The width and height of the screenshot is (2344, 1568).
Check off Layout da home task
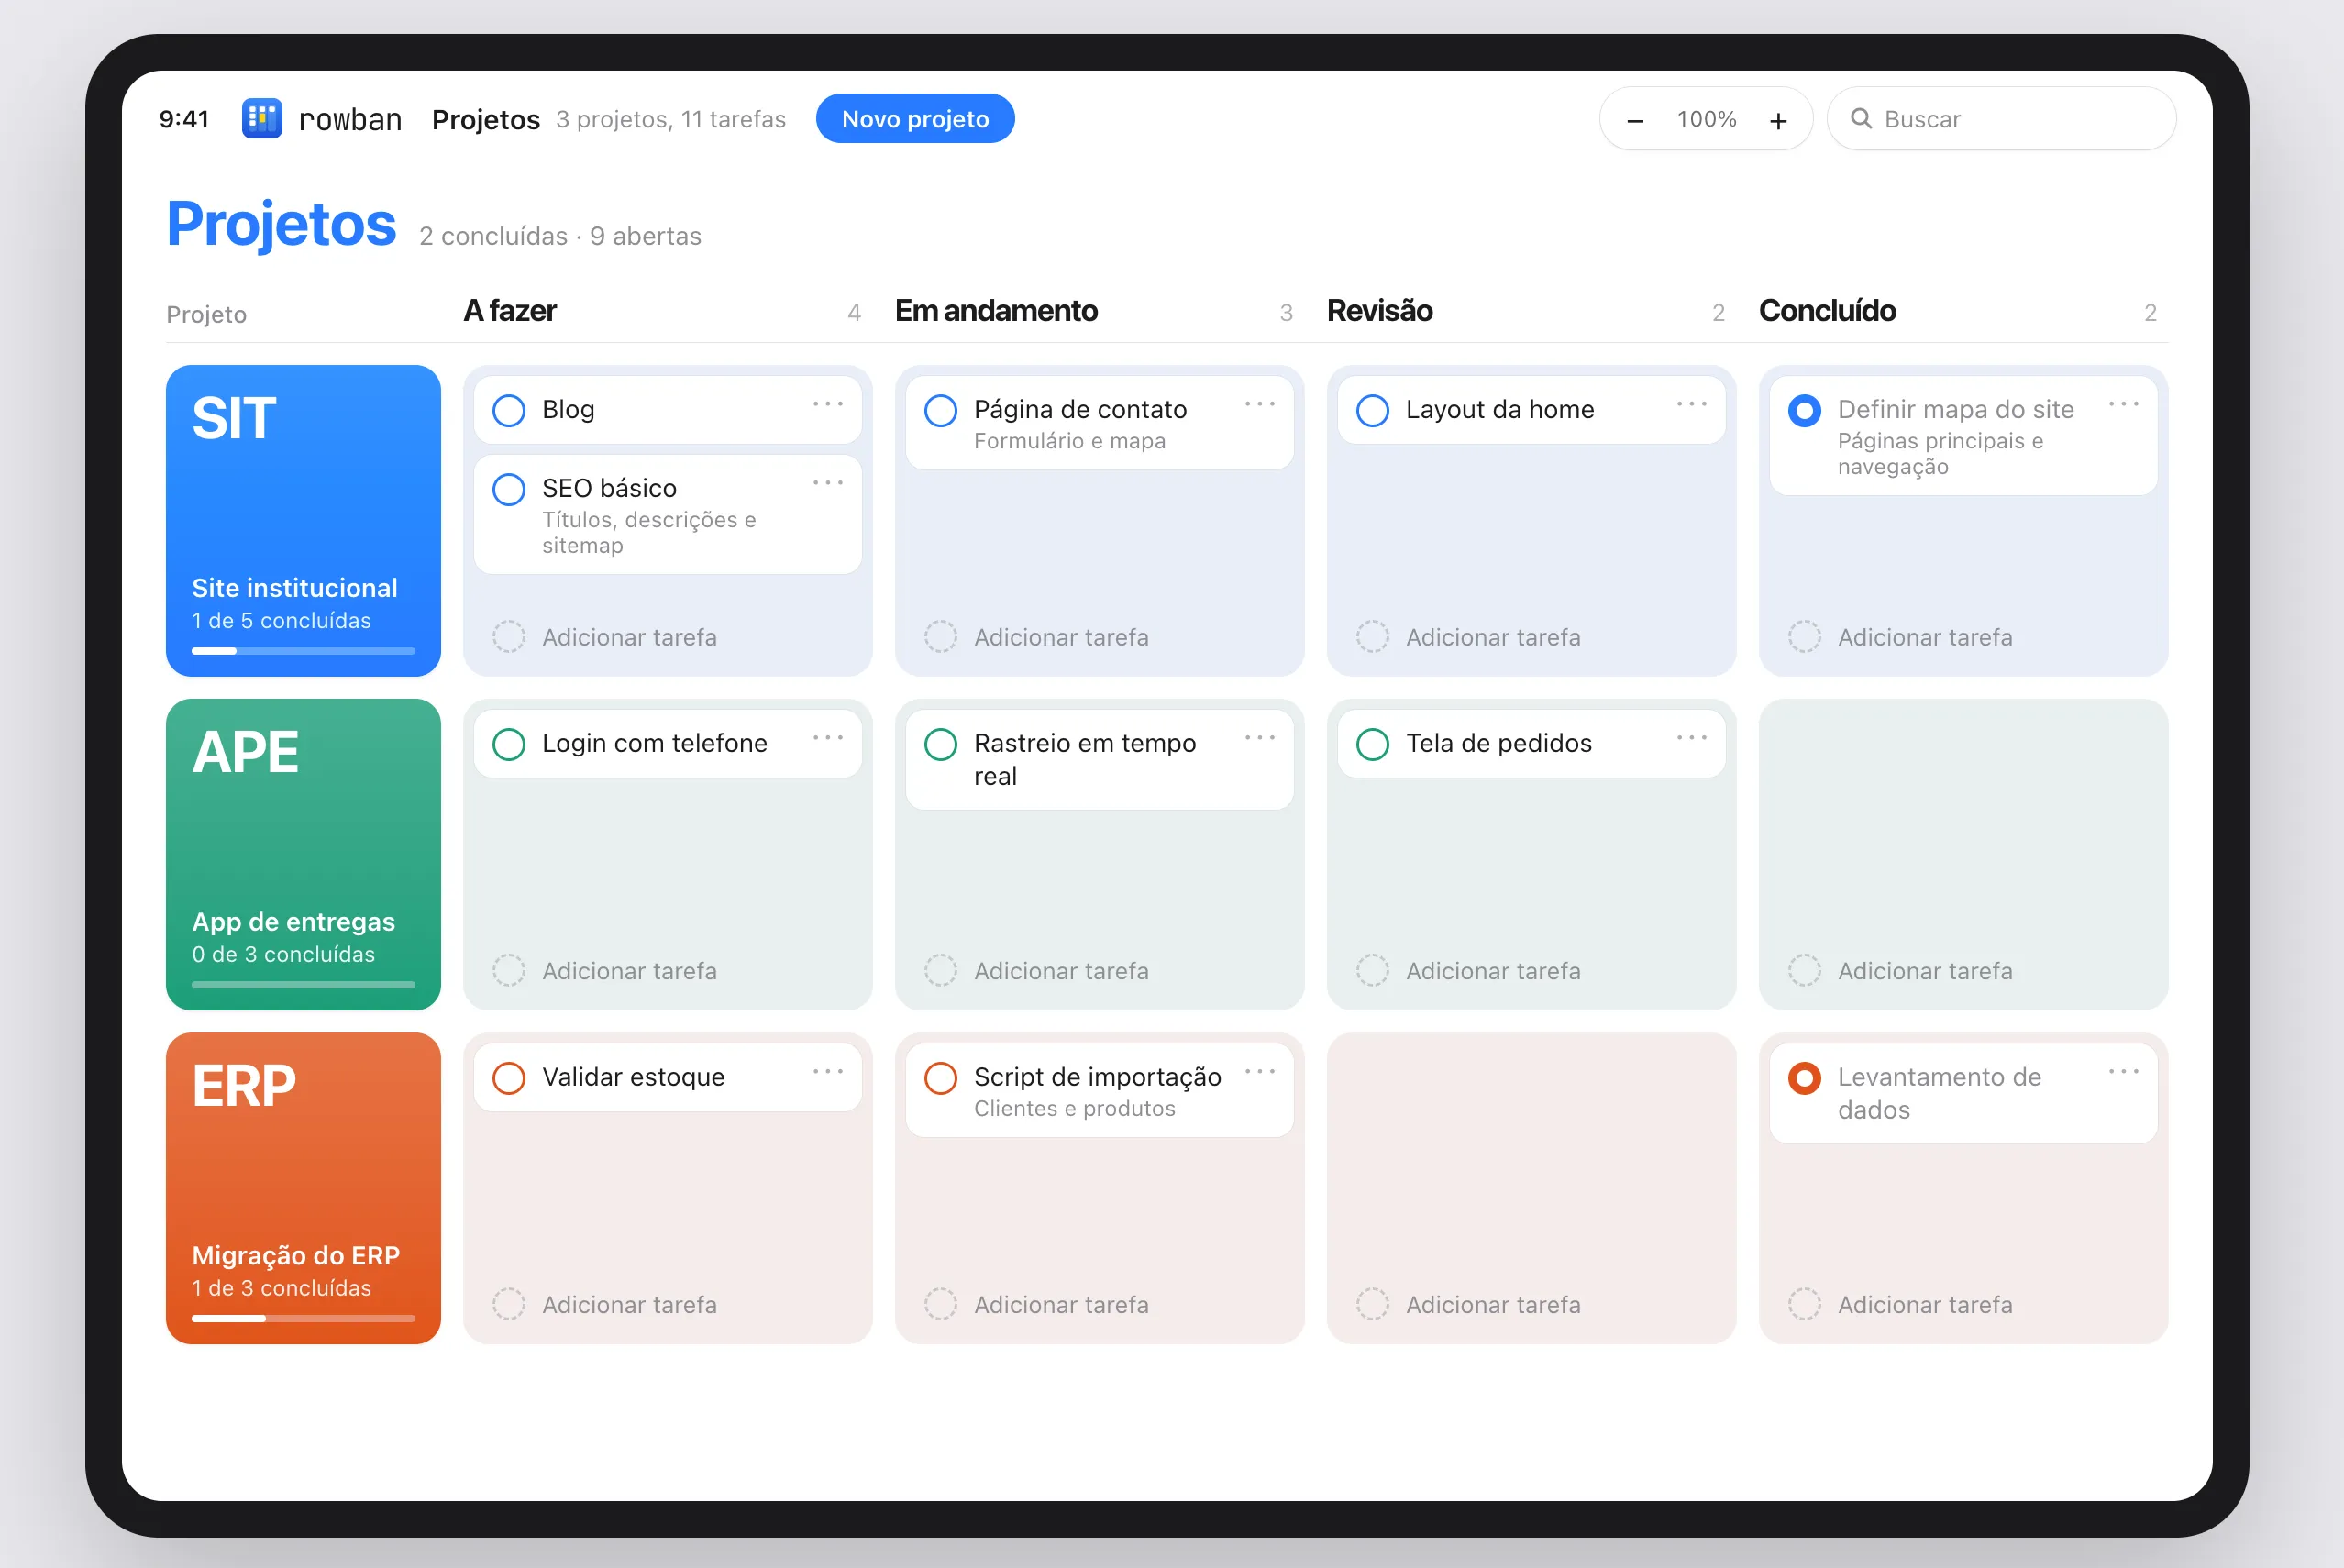click(1373, 410)
